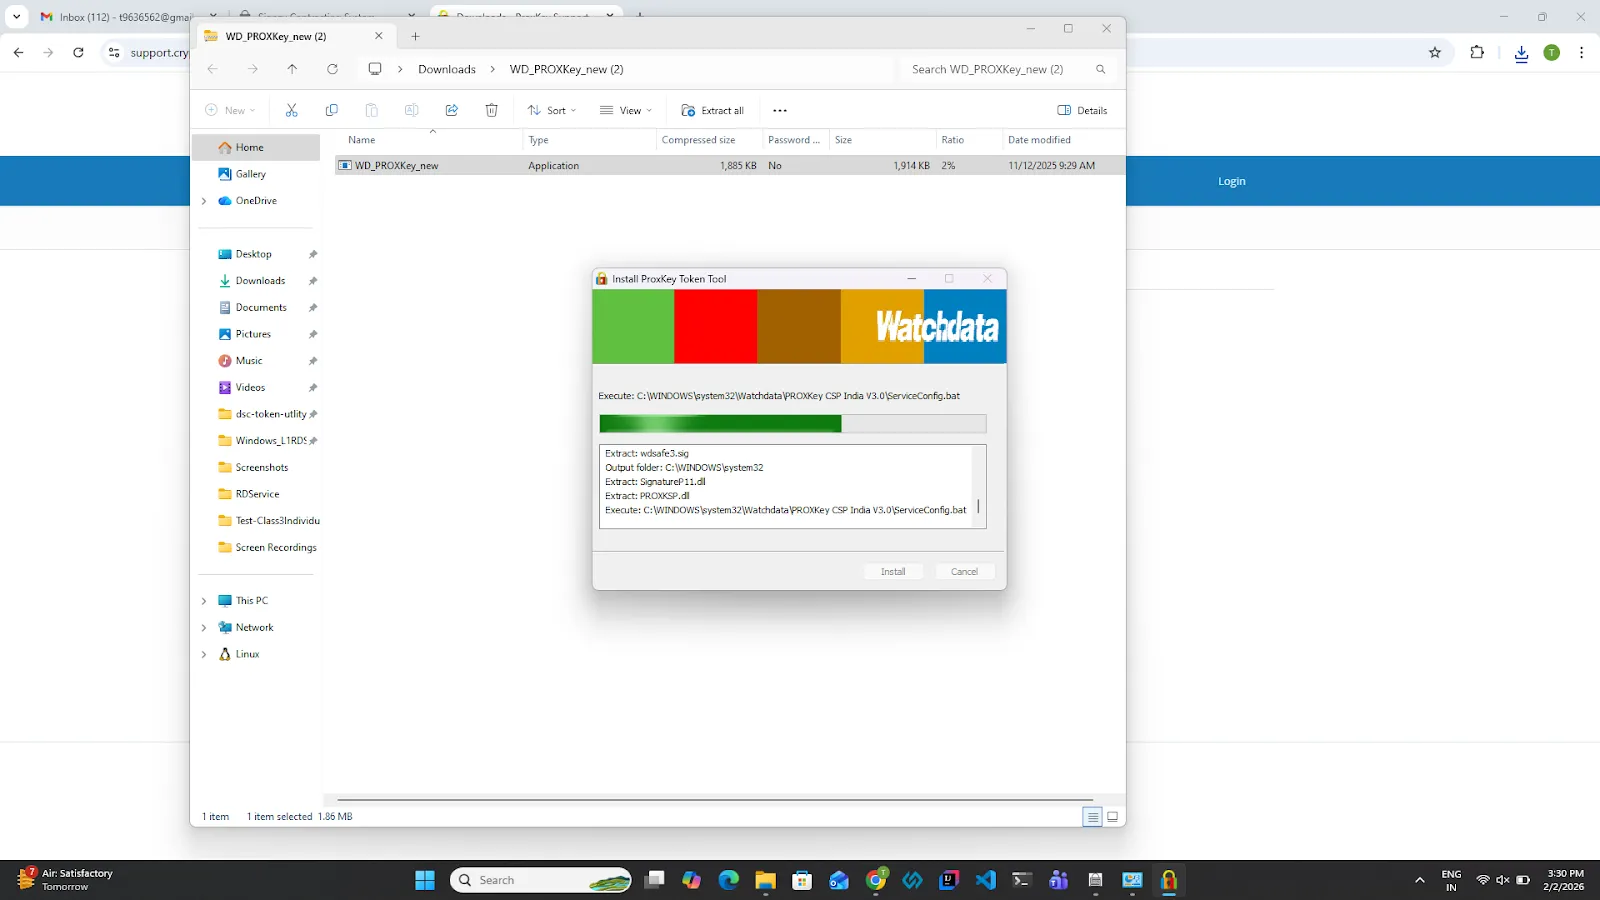This screenshot has width=1600, height=900.
Task: Select the WD_PROXKey_new application file
Action: pyautogui.click(x=730, y=166)
